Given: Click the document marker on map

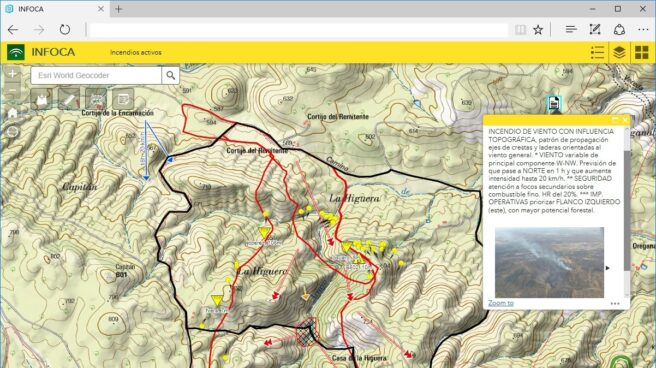Looking at the screenshot, I should (554, 103).
